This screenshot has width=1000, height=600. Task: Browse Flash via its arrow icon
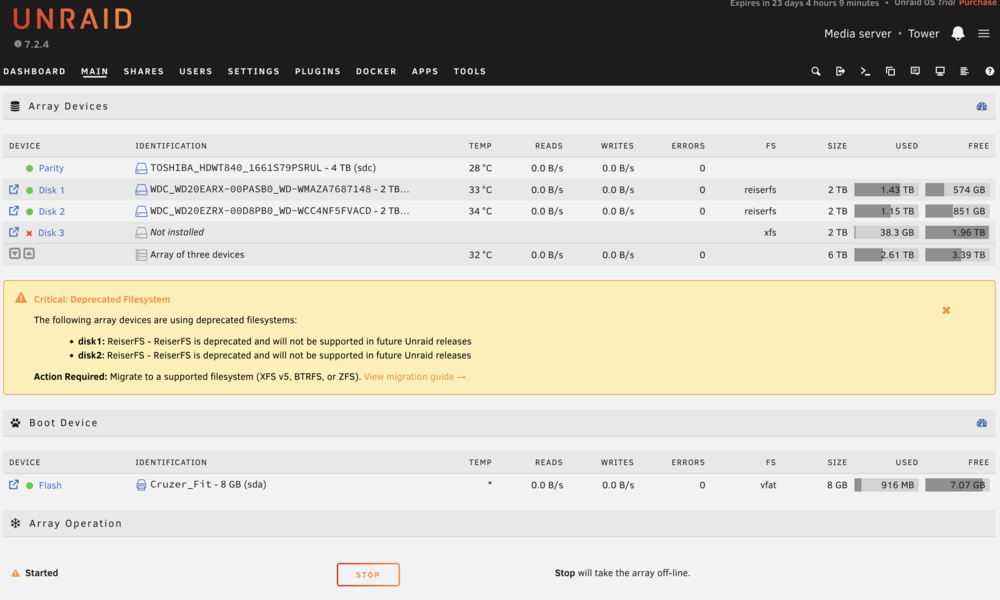click(x=13, y=485)
